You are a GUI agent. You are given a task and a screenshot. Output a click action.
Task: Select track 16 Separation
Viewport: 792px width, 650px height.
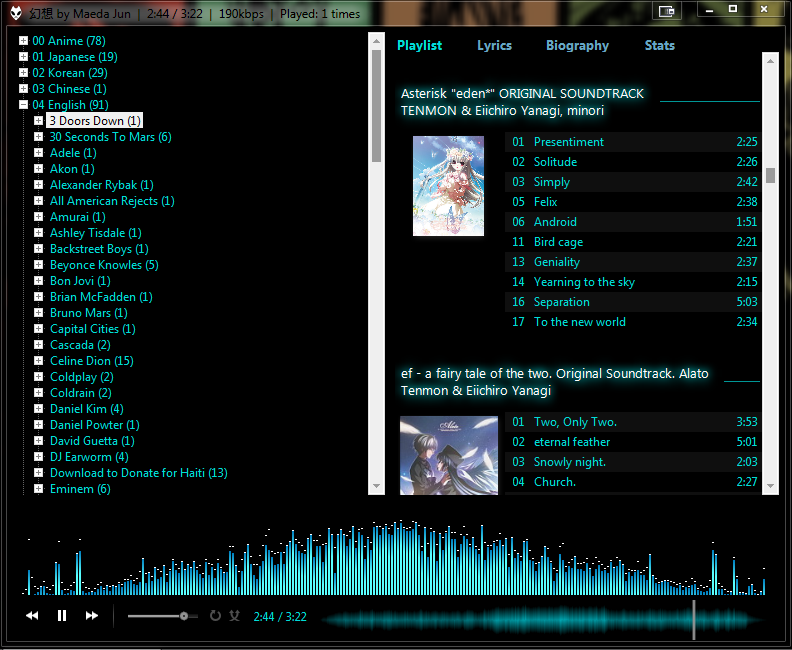[633, 302]
